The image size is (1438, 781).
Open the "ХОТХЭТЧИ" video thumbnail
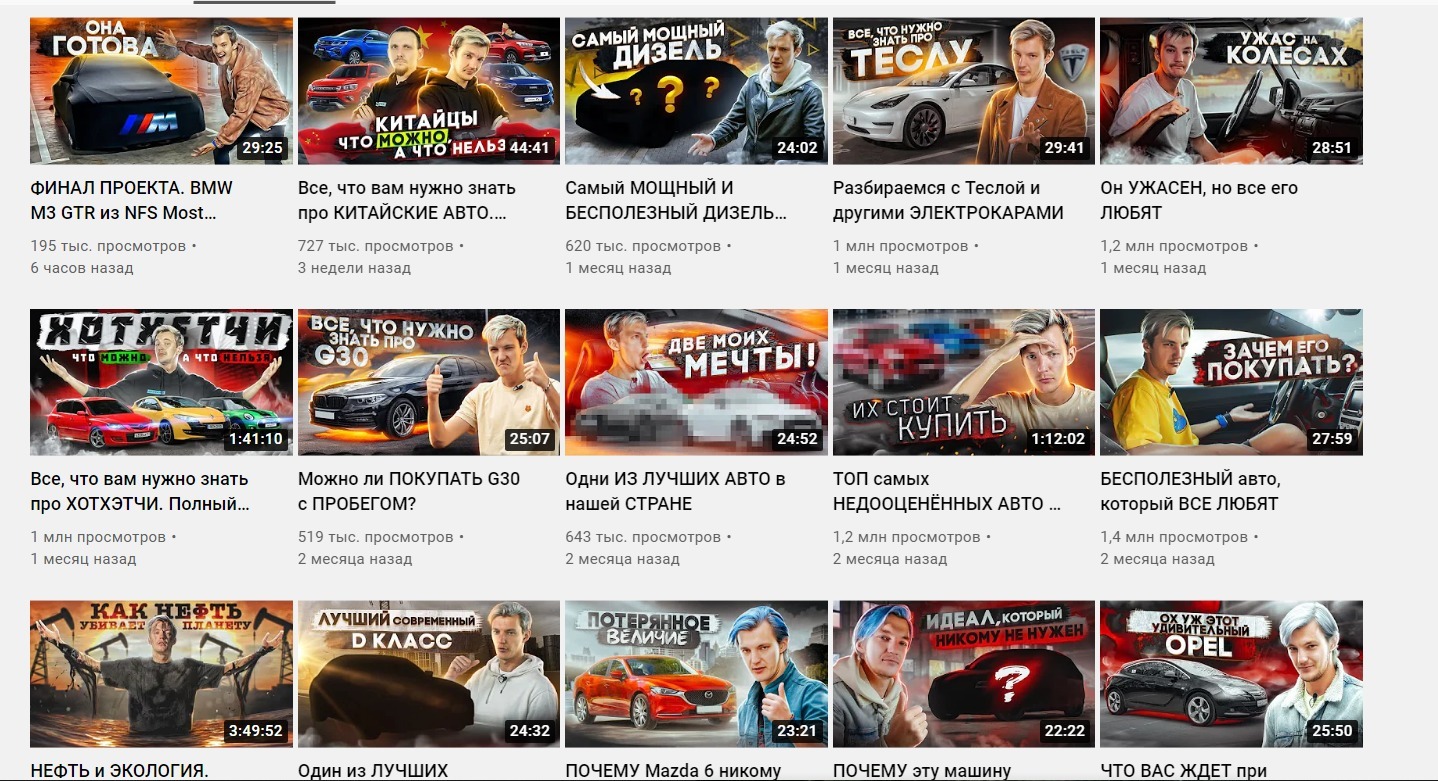click(161, 382)
